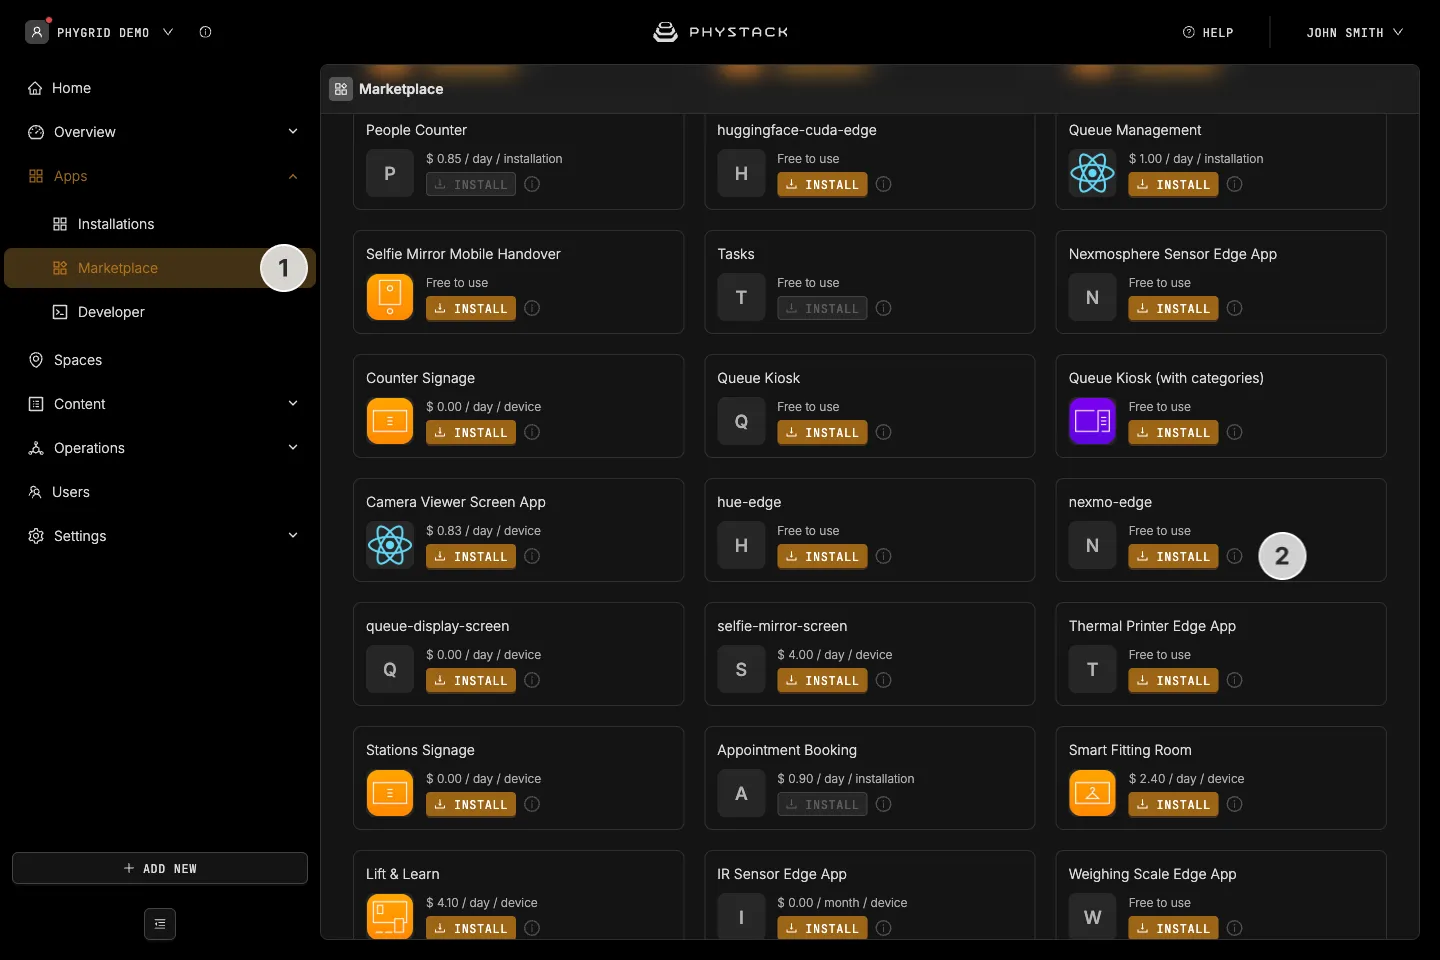Open info for People Counter app
This screenshot has width=1440, height=960.
pos(532,184)
